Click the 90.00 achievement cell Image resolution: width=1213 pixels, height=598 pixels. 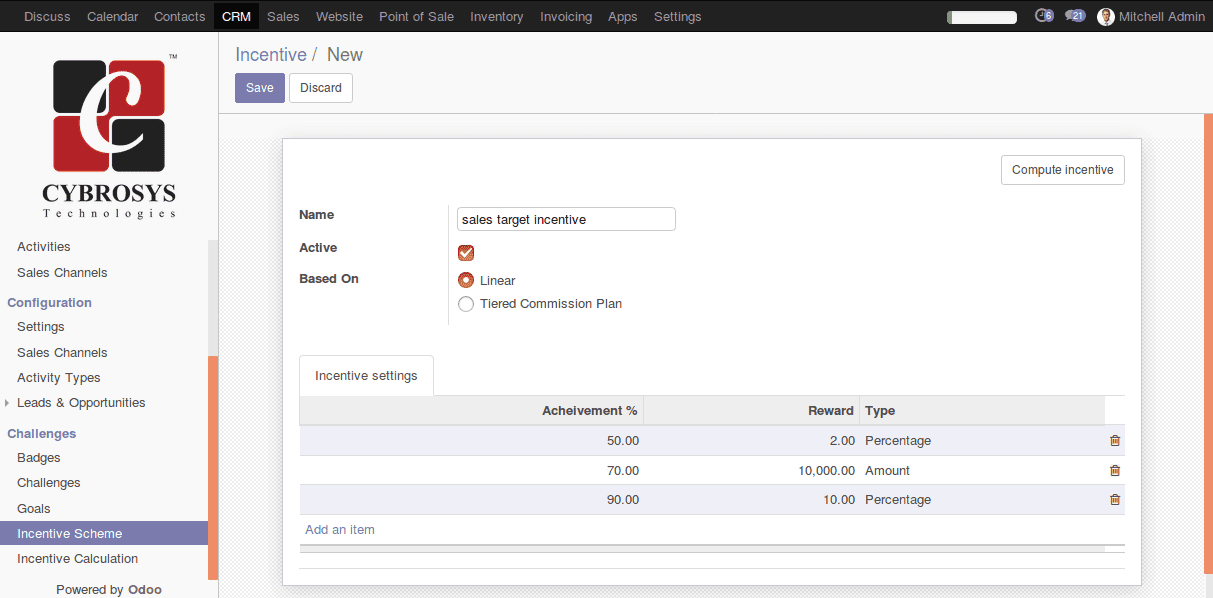(x=472, y=499)
